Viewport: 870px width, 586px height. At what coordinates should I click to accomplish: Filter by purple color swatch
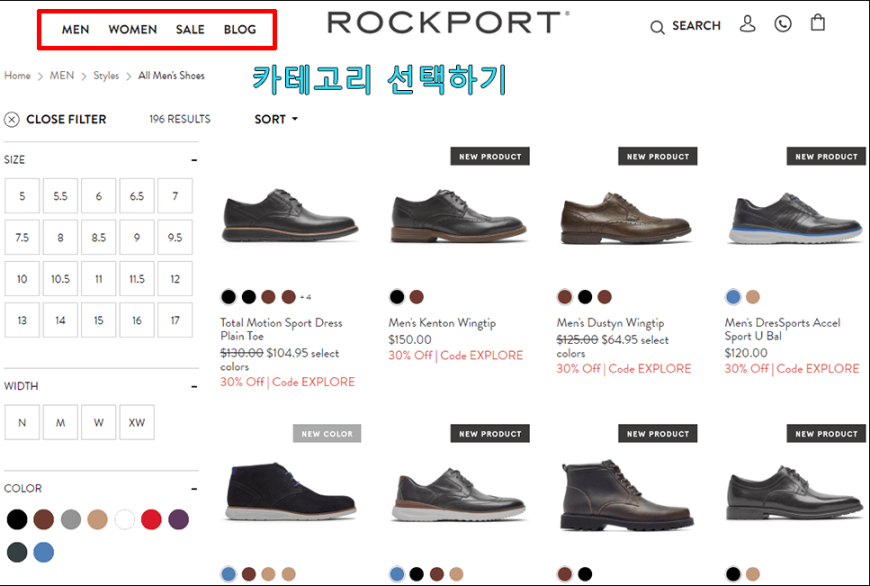click(178, 519)
